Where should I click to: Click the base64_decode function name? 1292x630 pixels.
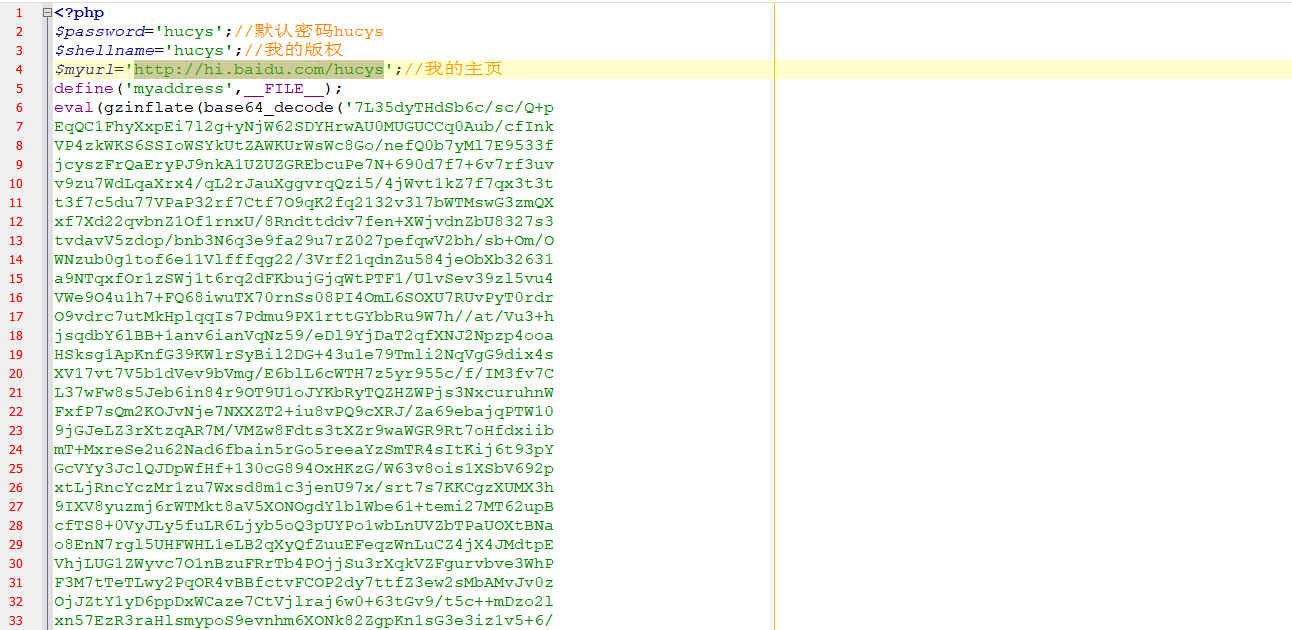tap(268, 108)
